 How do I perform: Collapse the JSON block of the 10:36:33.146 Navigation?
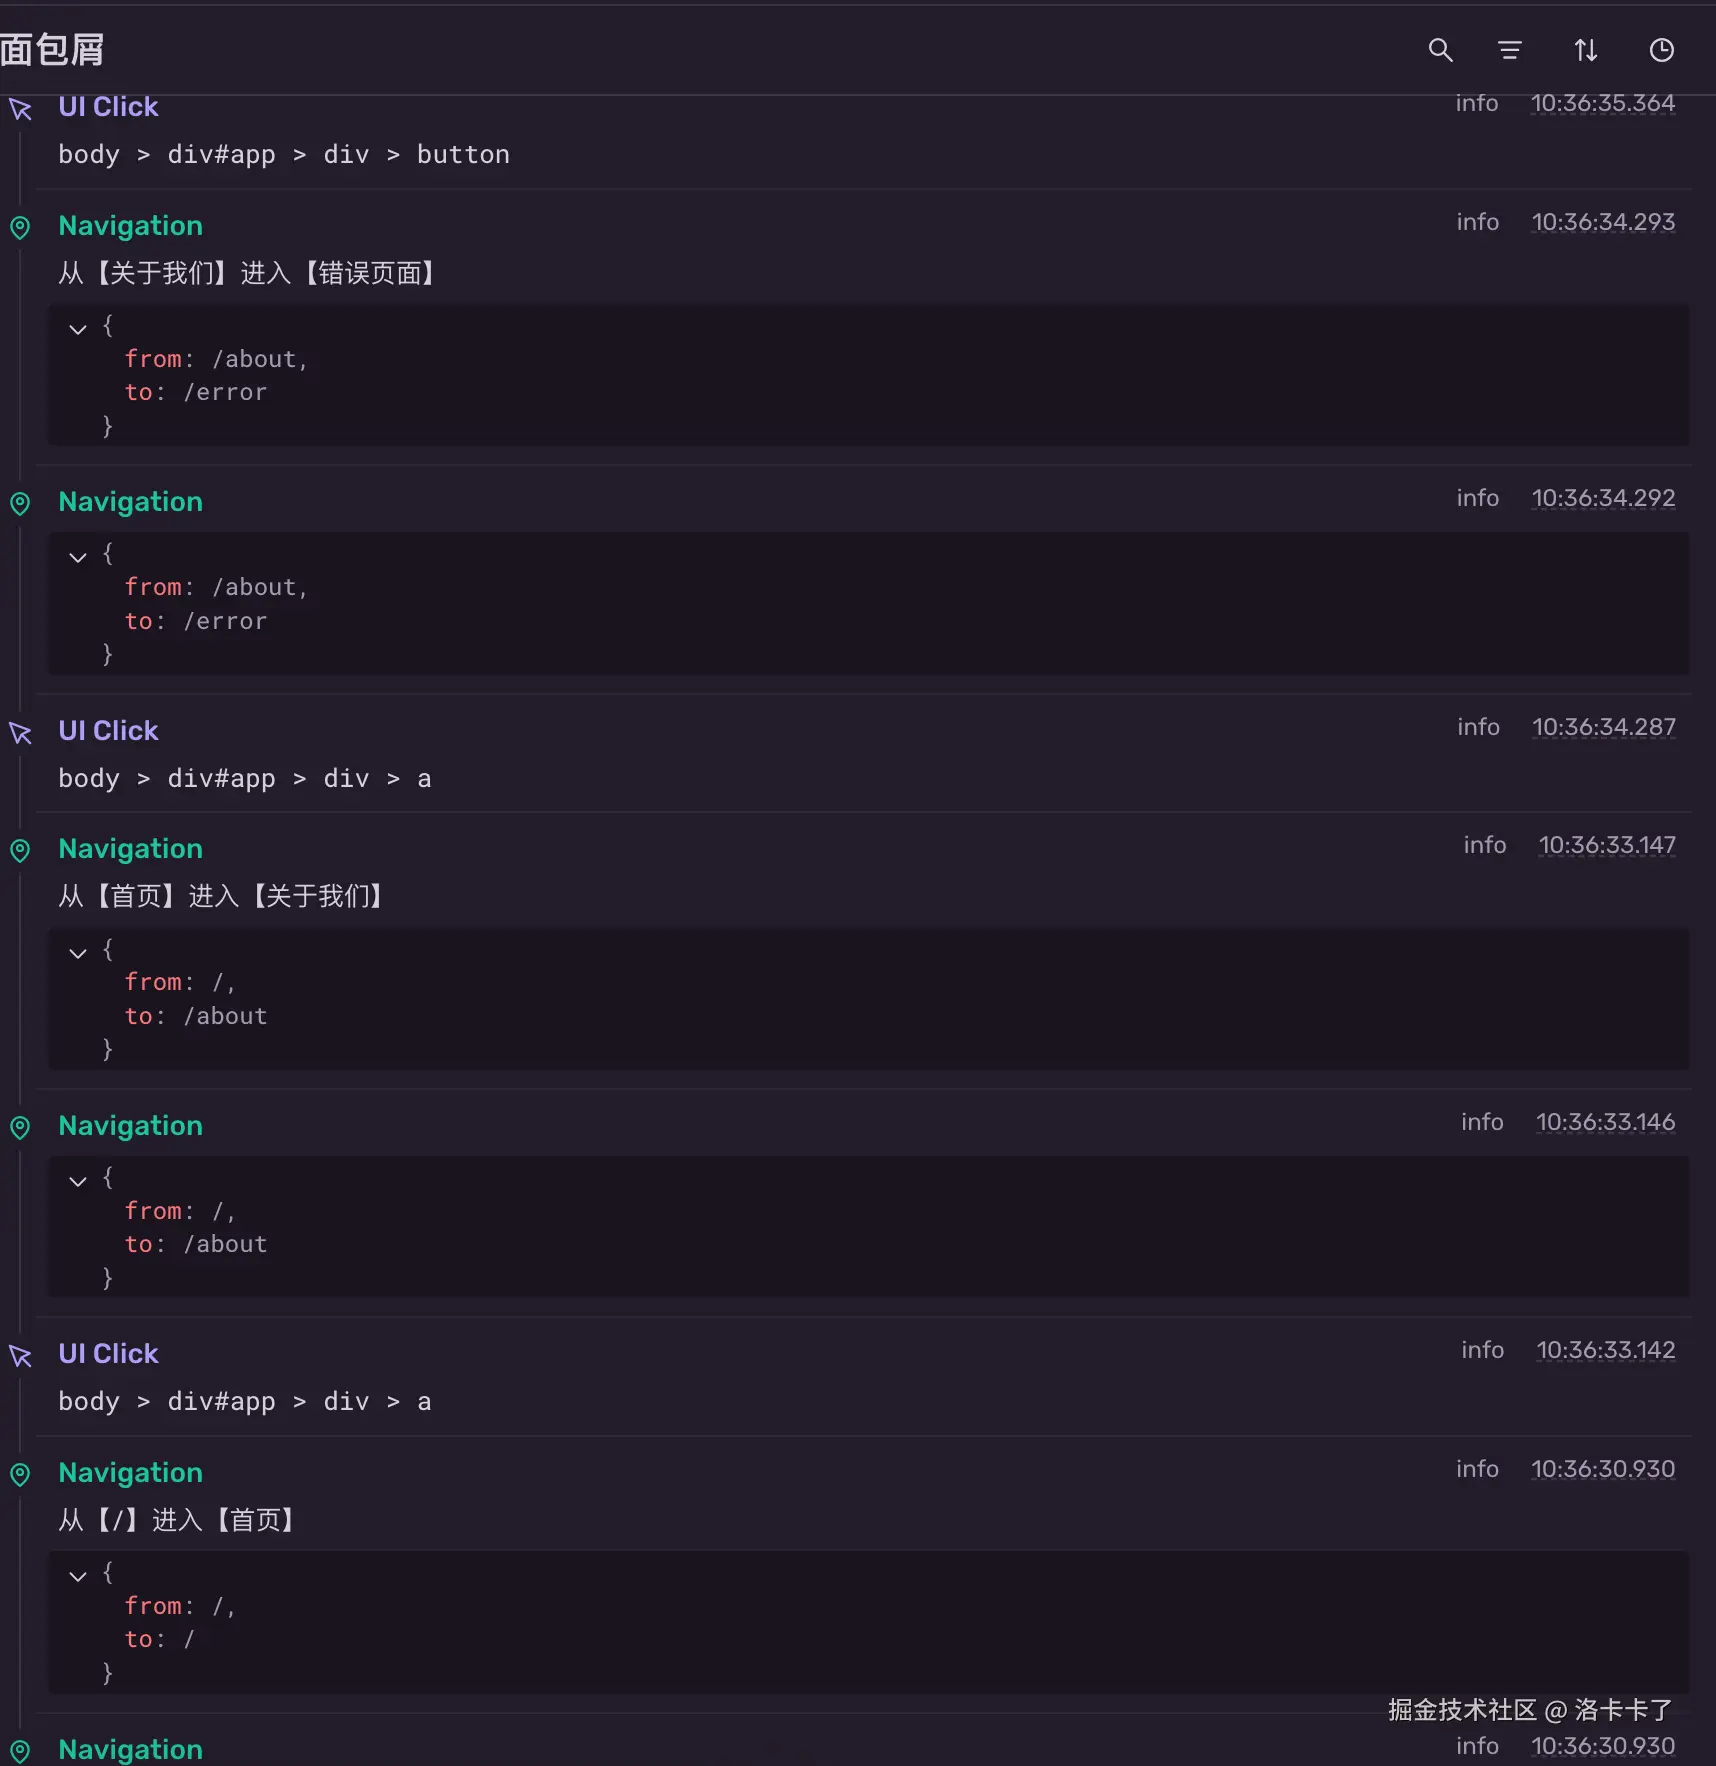[x=78, y=1180]
